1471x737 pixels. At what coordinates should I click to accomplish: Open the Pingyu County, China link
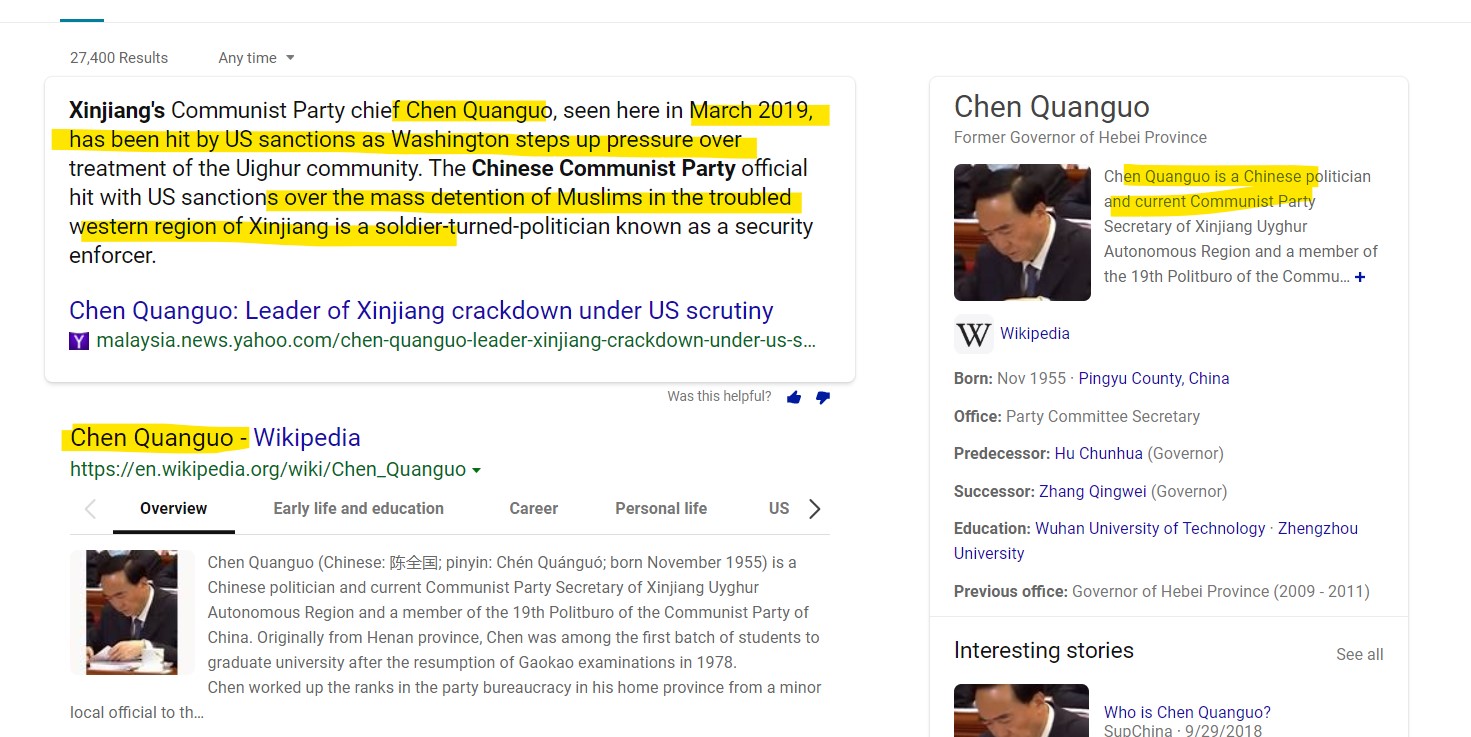coord(1154,379)
